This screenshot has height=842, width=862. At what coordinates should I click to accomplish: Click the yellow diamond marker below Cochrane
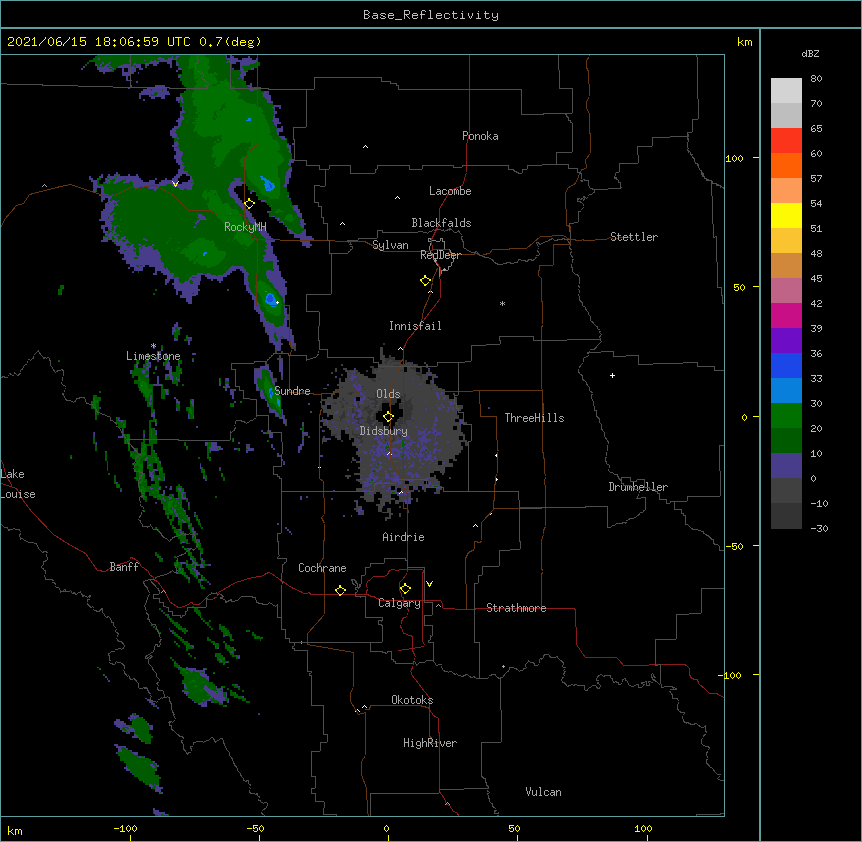coord(340,590)
